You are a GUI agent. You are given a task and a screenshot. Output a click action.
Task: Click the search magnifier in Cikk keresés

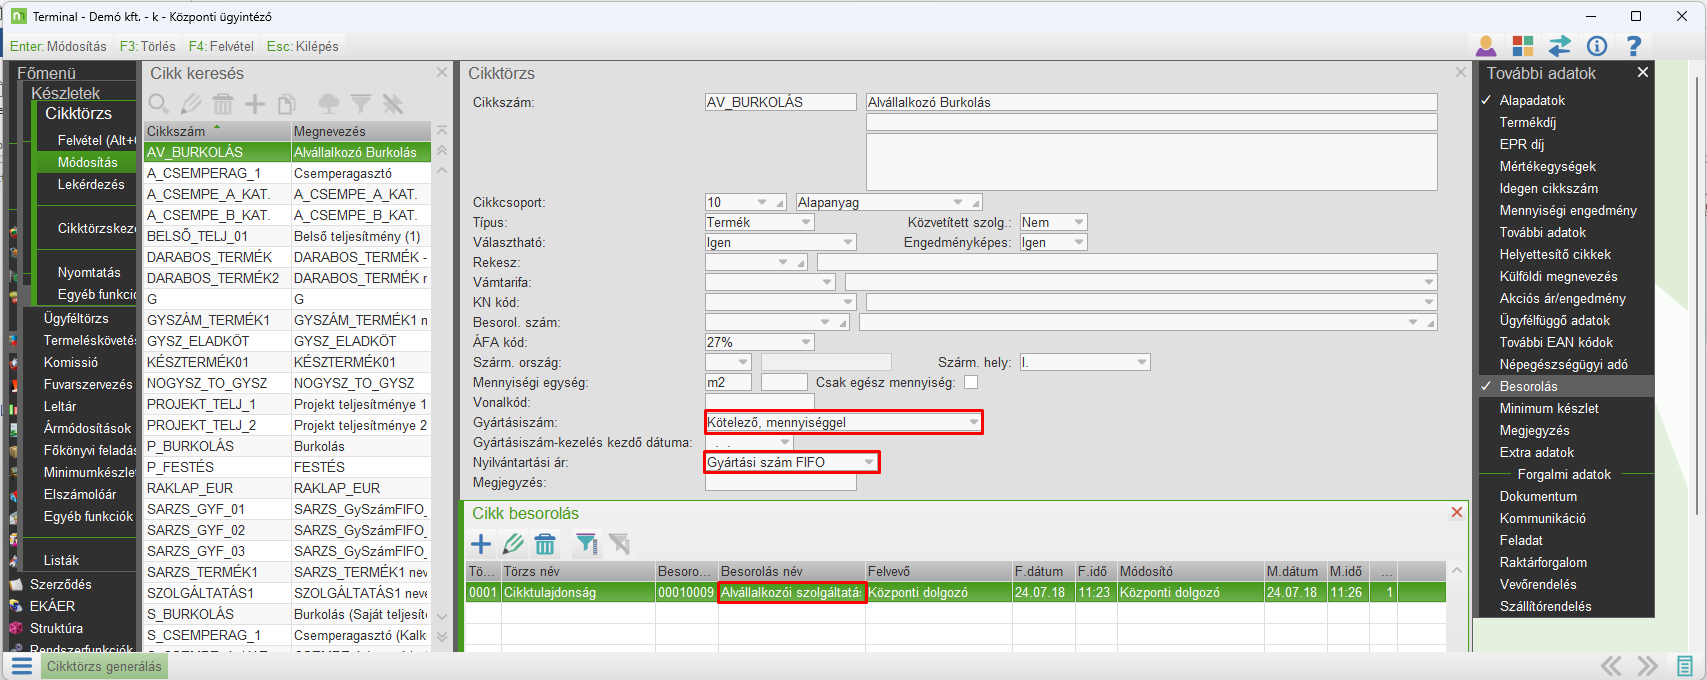[x=158, y=103]
